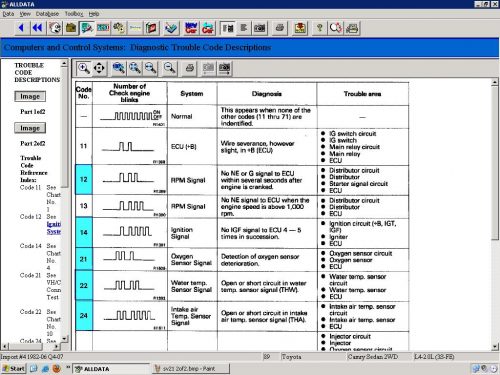
Task: Follow the Ignition System link for Code 12
Action: pos(54,228)
